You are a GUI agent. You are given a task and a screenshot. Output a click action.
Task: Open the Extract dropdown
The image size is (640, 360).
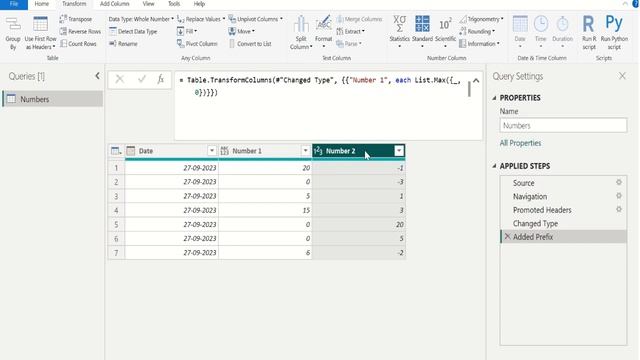click(x=350, y=31)
